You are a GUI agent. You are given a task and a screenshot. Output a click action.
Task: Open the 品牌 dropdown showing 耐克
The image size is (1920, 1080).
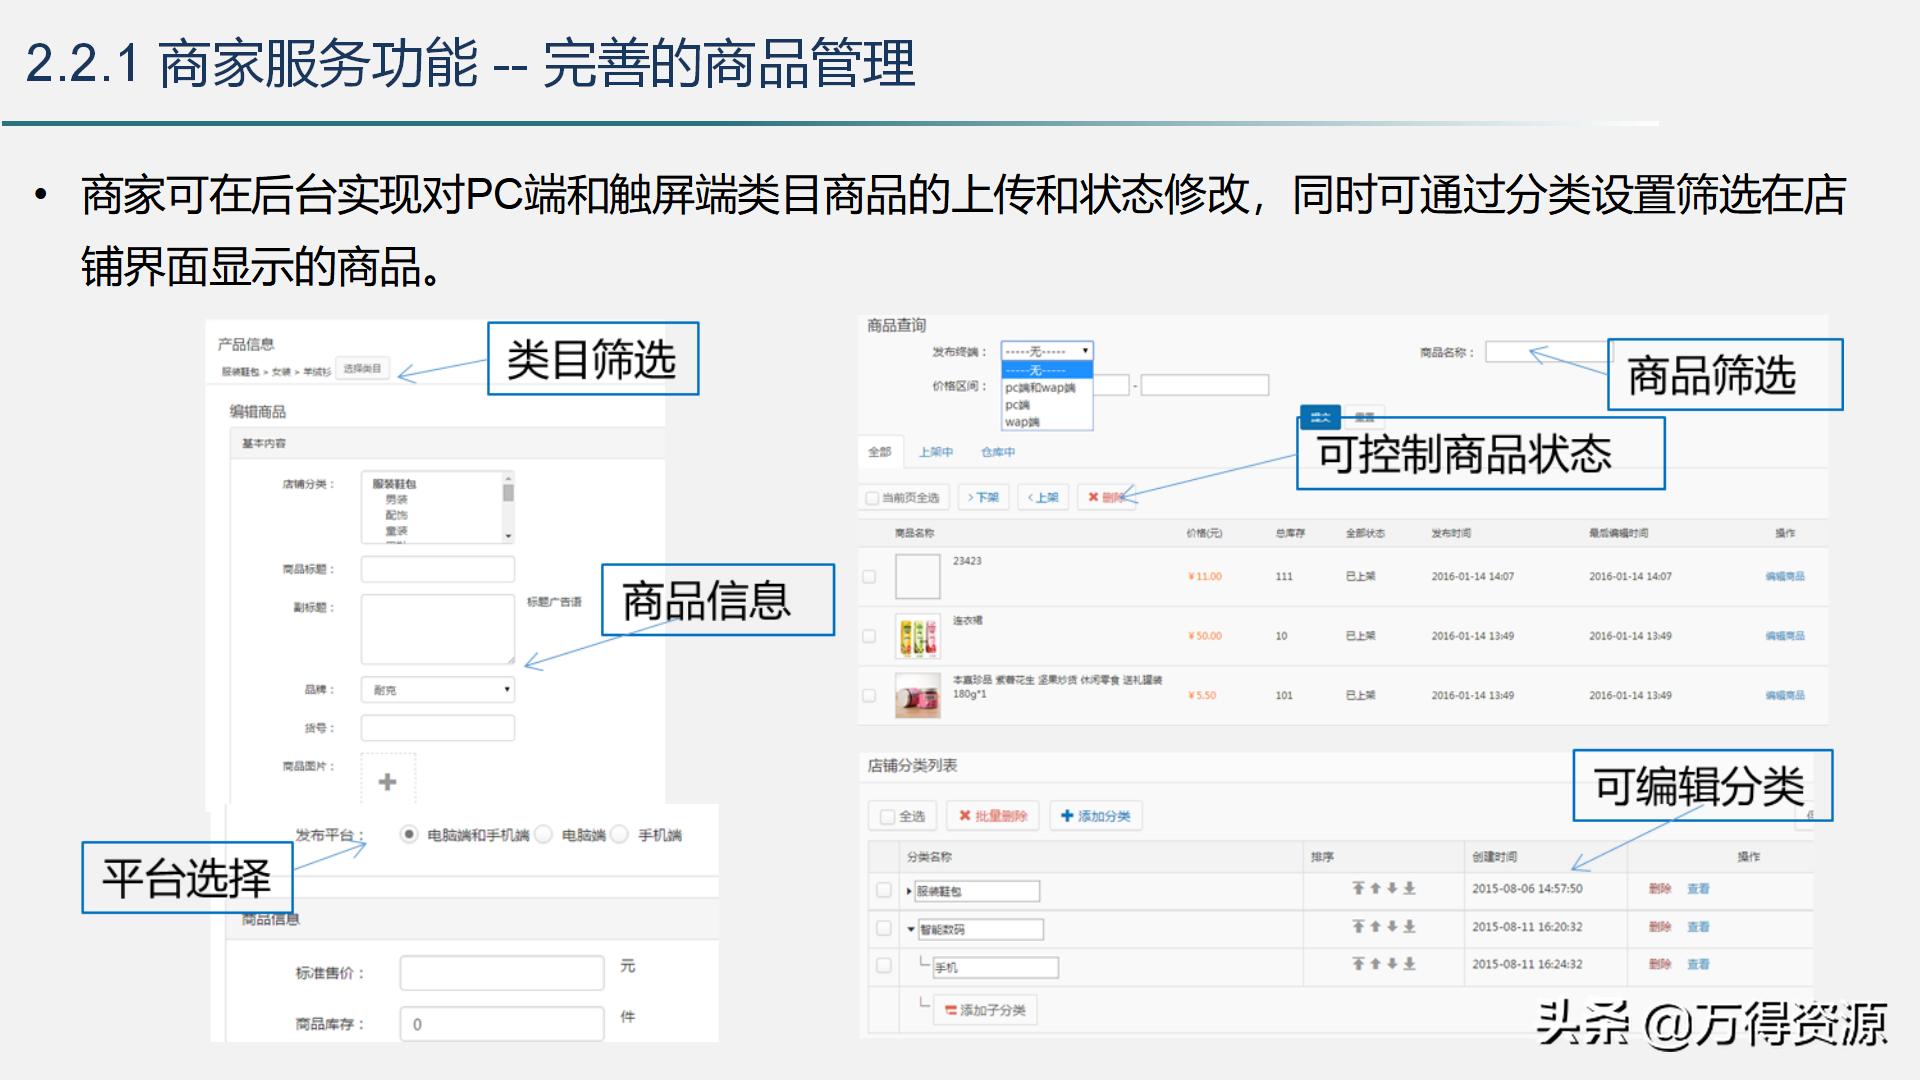point(437,690)
